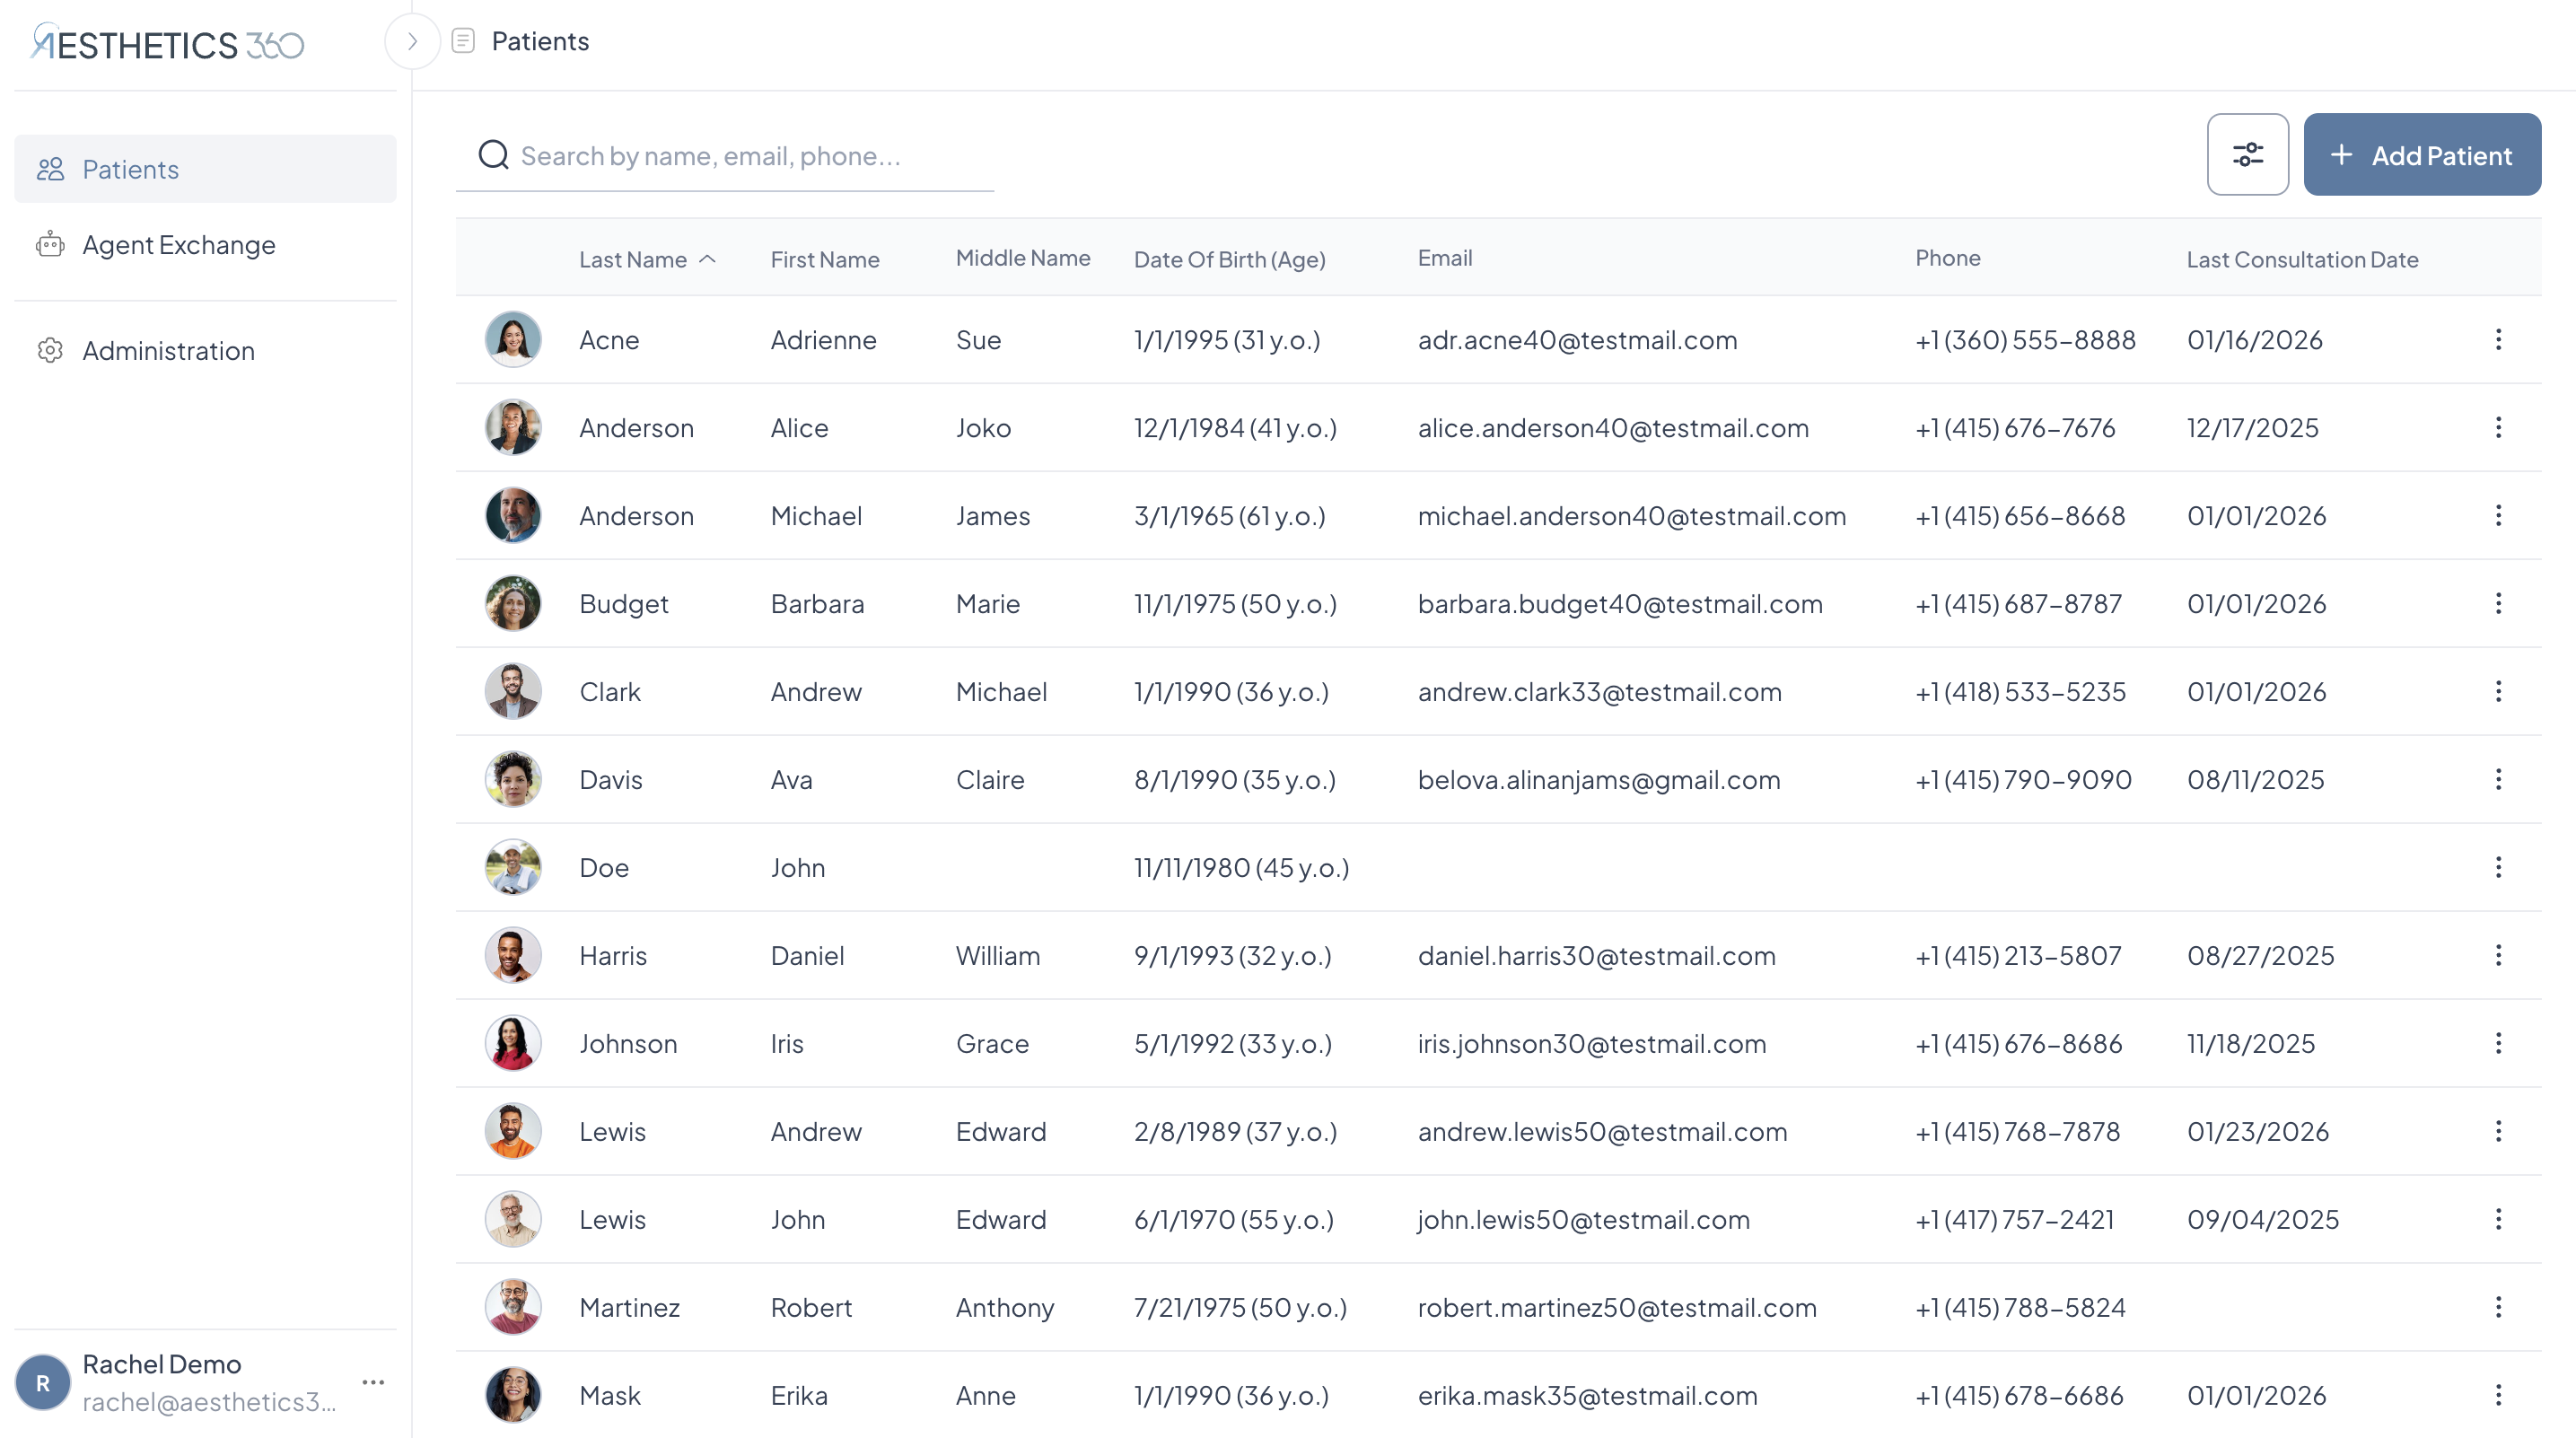The height and width of the screenshot is (1438, 2576).
Task: Go to the Administration section
Action: tap(168, 351)
